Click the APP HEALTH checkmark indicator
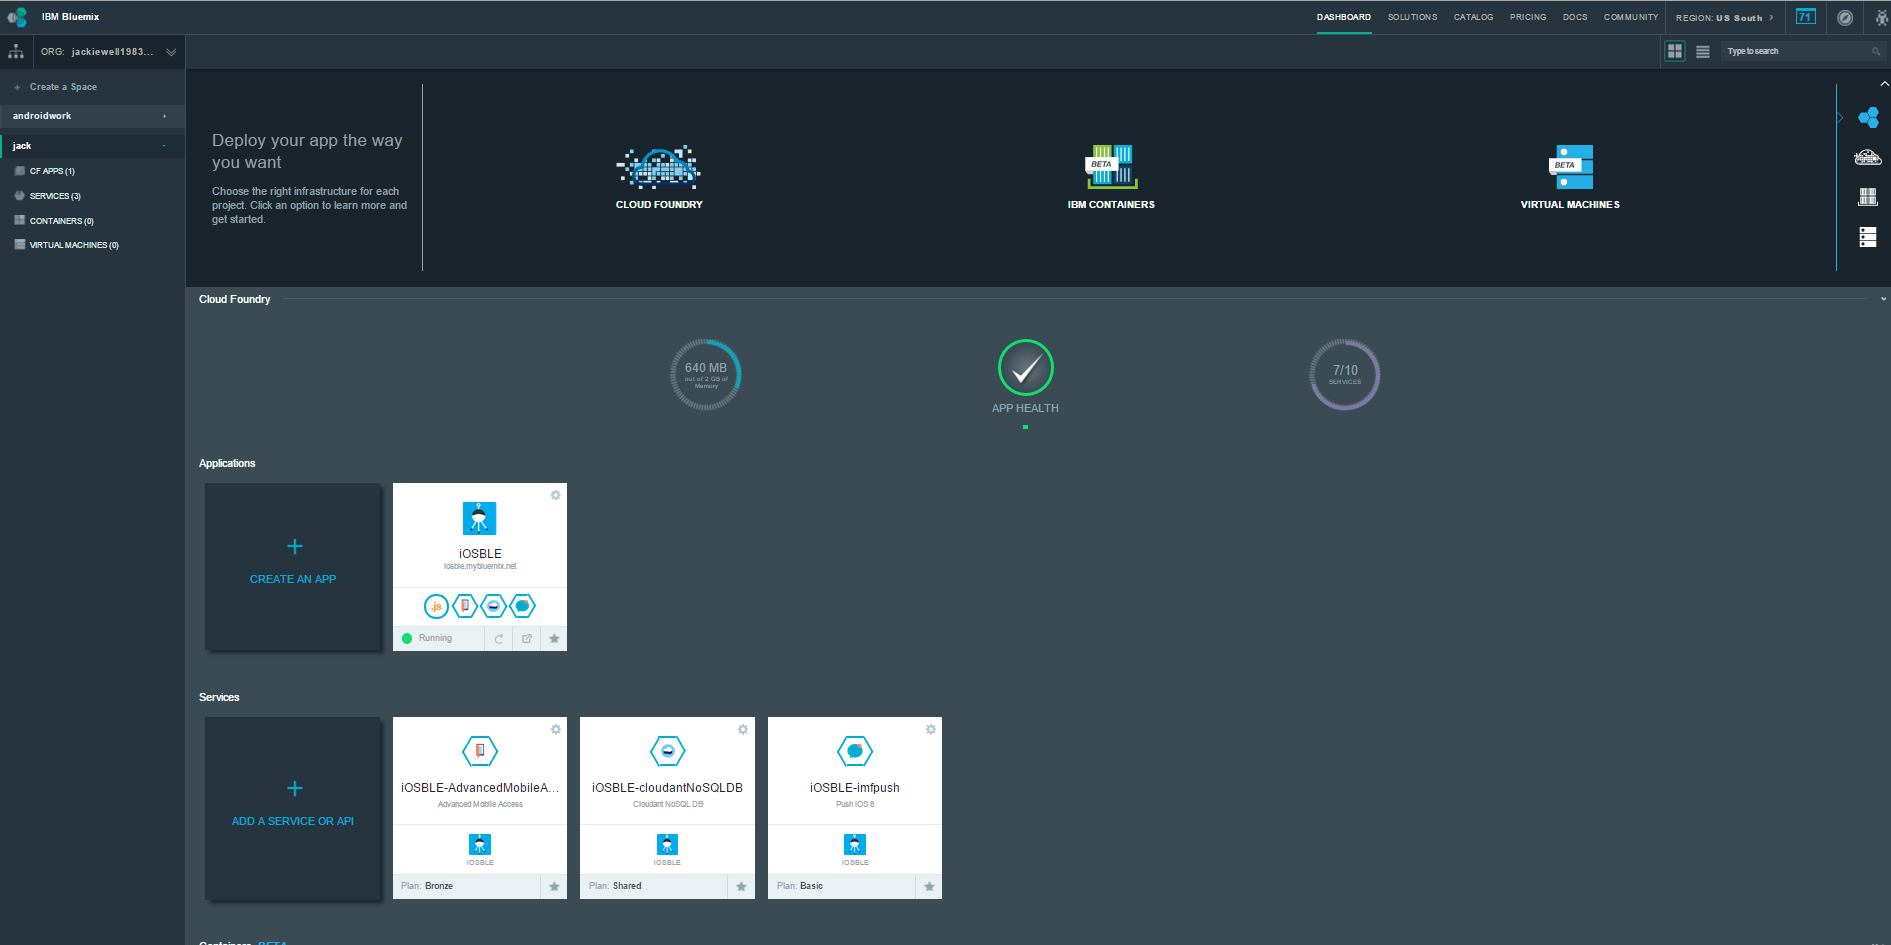Image resolution: width=1891 pixels, height=945 pixels. (1025, 368)
